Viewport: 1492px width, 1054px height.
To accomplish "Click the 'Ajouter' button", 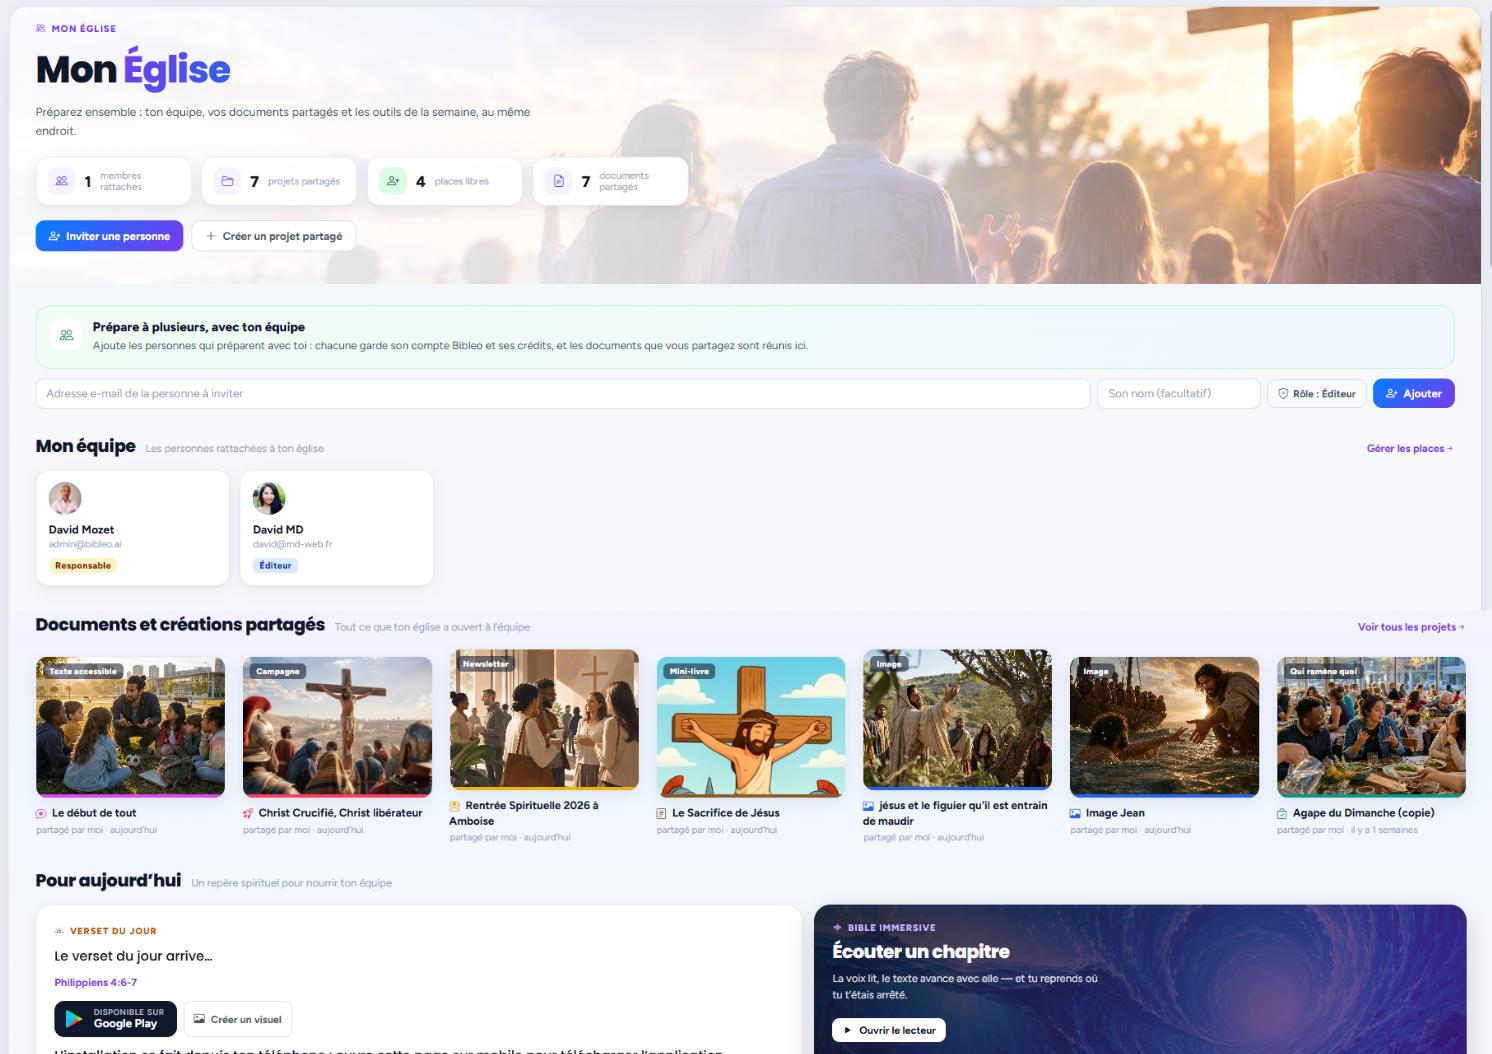I will [x=1413, y=394].
